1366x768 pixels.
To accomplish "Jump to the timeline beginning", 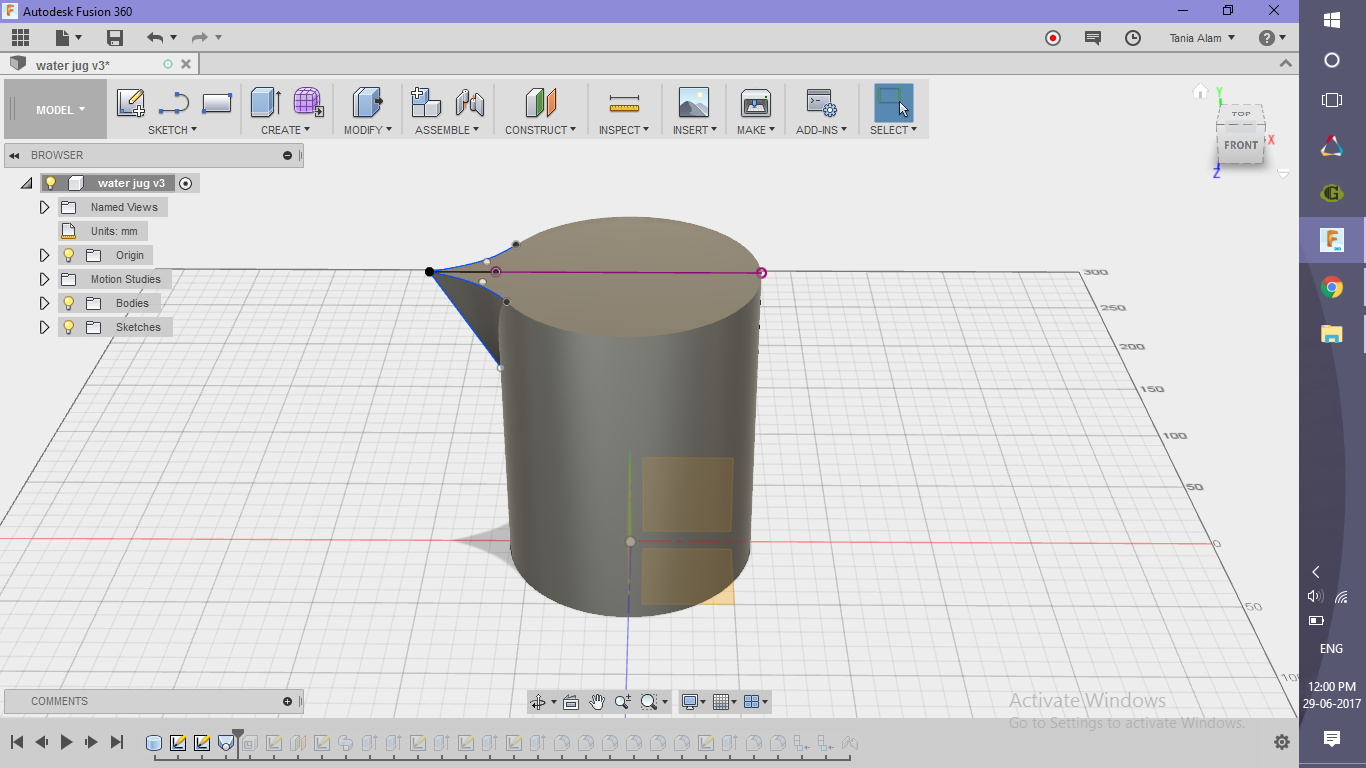I will pos(17,742).
